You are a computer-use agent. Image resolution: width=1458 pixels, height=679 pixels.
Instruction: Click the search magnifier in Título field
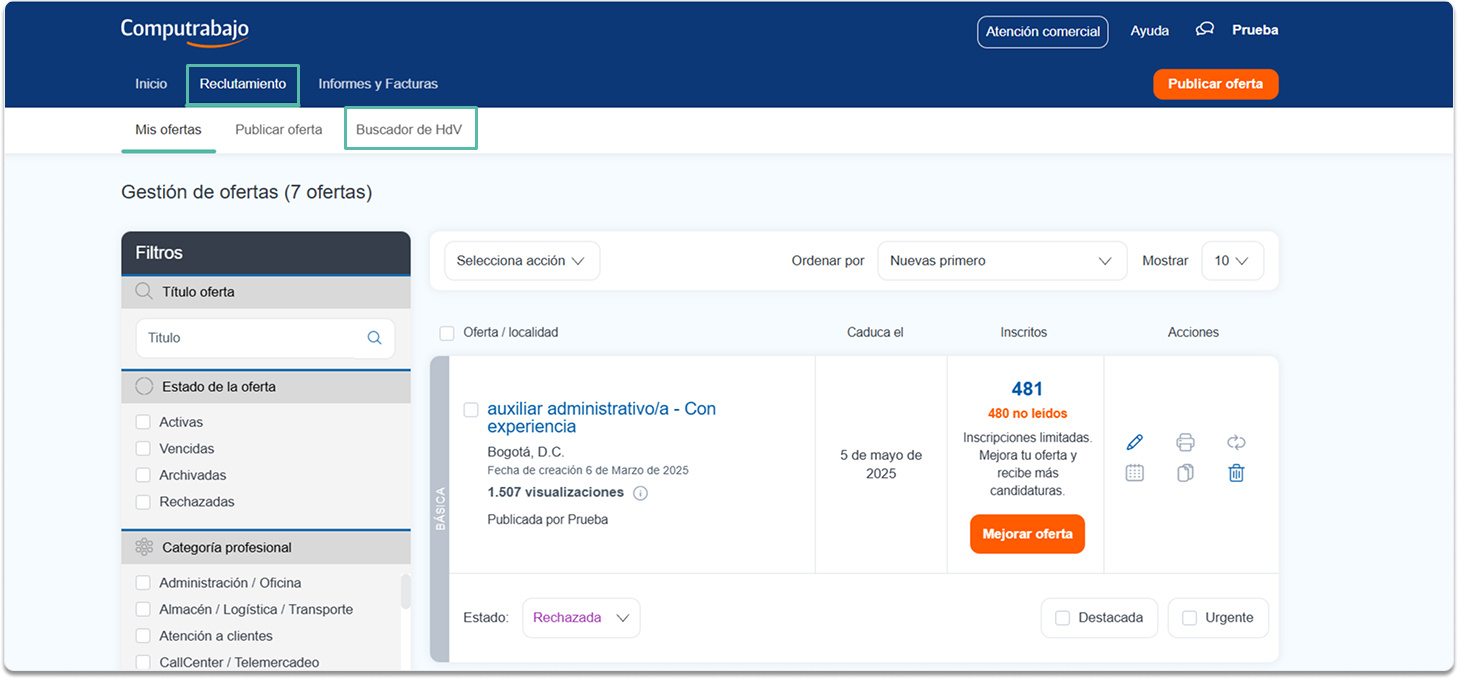[374, 338]
